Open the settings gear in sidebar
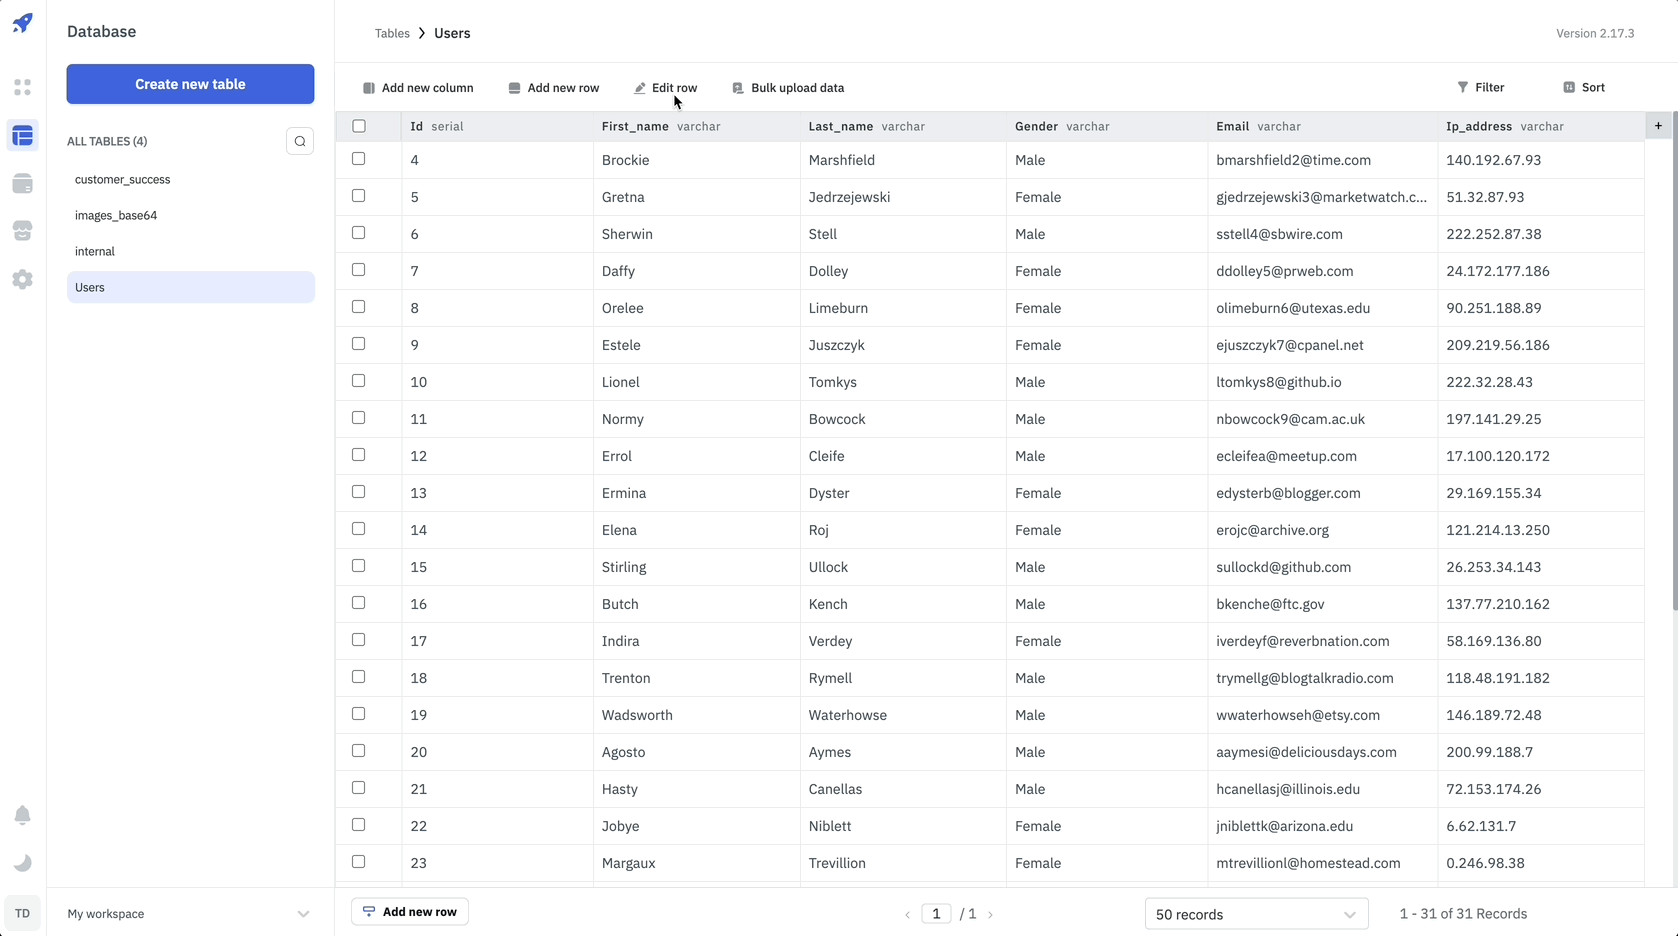Viewport: 1678px width, 936px height. click(x=22, y=279)
